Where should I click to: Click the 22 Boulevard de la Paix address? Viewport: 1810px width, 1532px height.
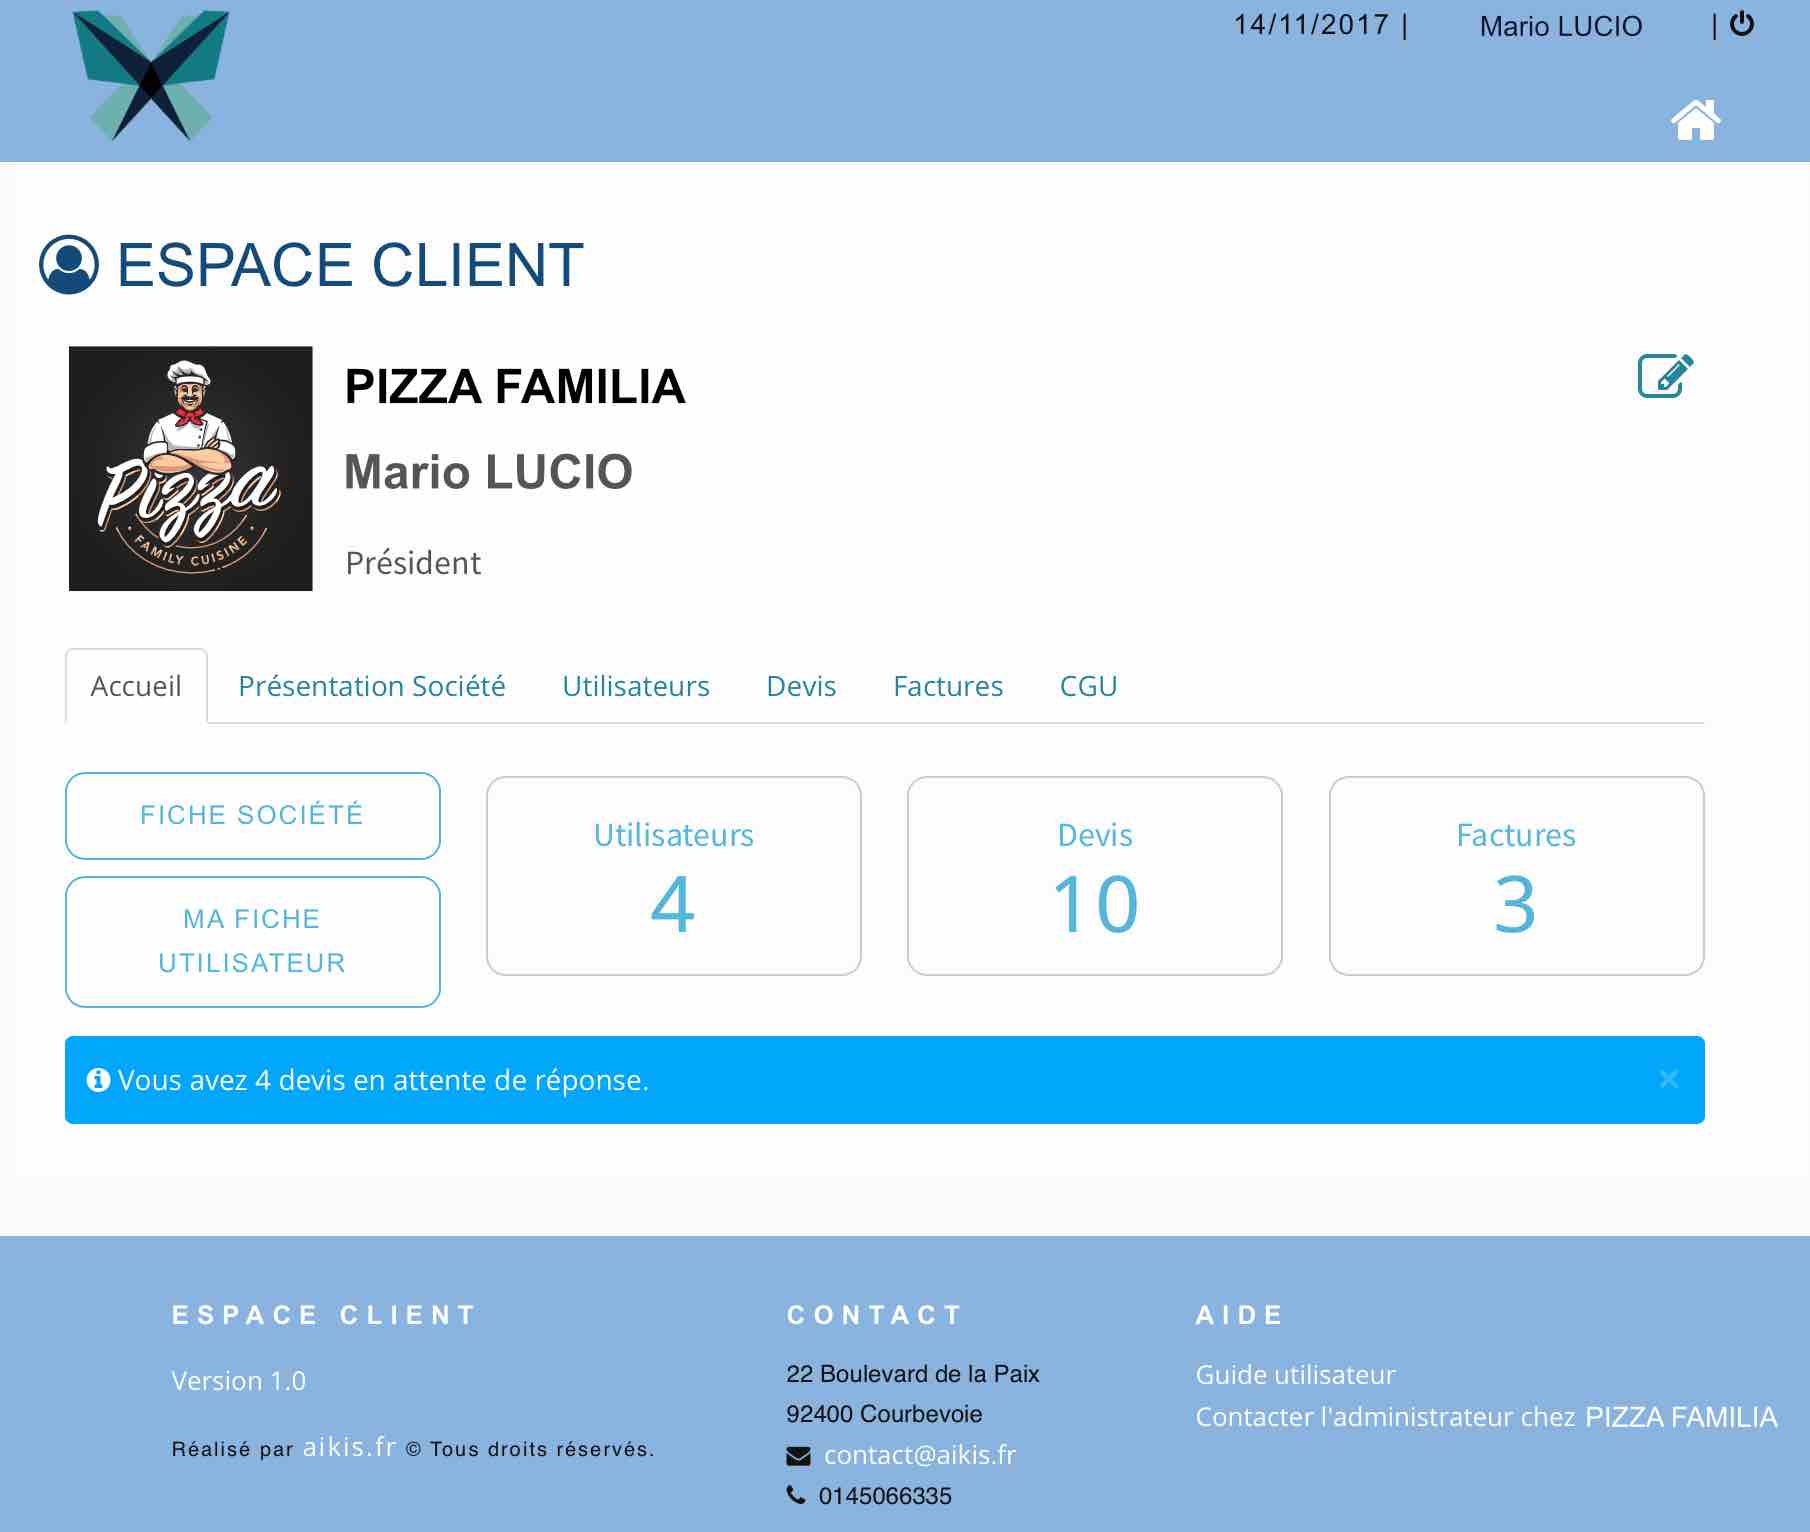click(913, 1374)
